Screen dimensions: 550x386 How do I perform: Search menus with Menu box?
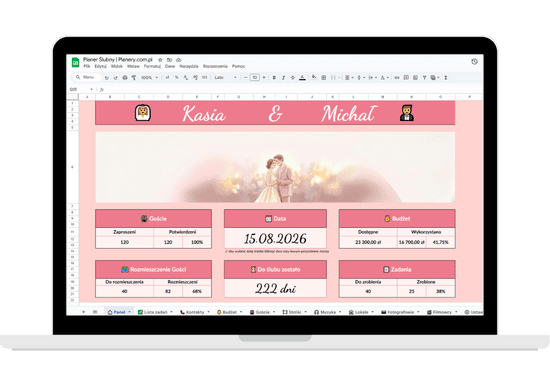tap(87, 77)
